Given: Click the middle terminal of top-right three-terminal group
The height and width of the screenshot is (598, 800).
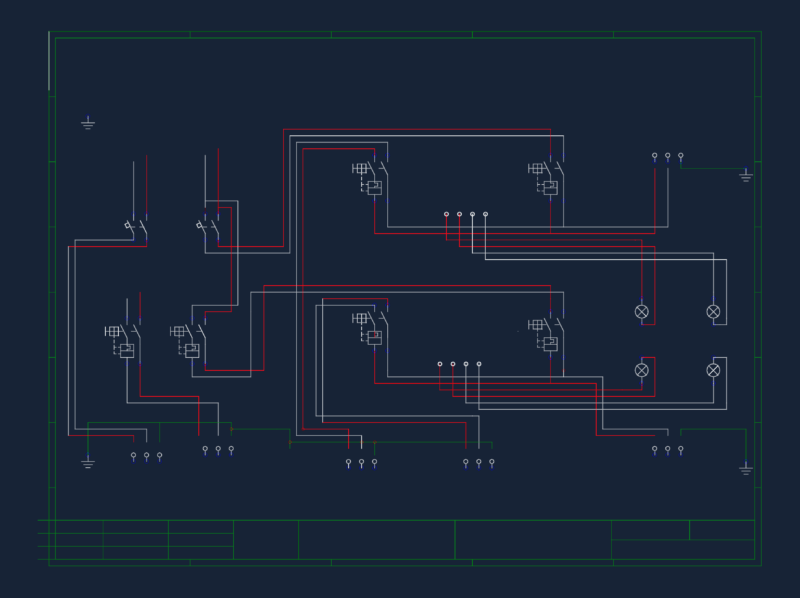Looking at the screenshot, I should pyautogui.click(x=668, y=158).
